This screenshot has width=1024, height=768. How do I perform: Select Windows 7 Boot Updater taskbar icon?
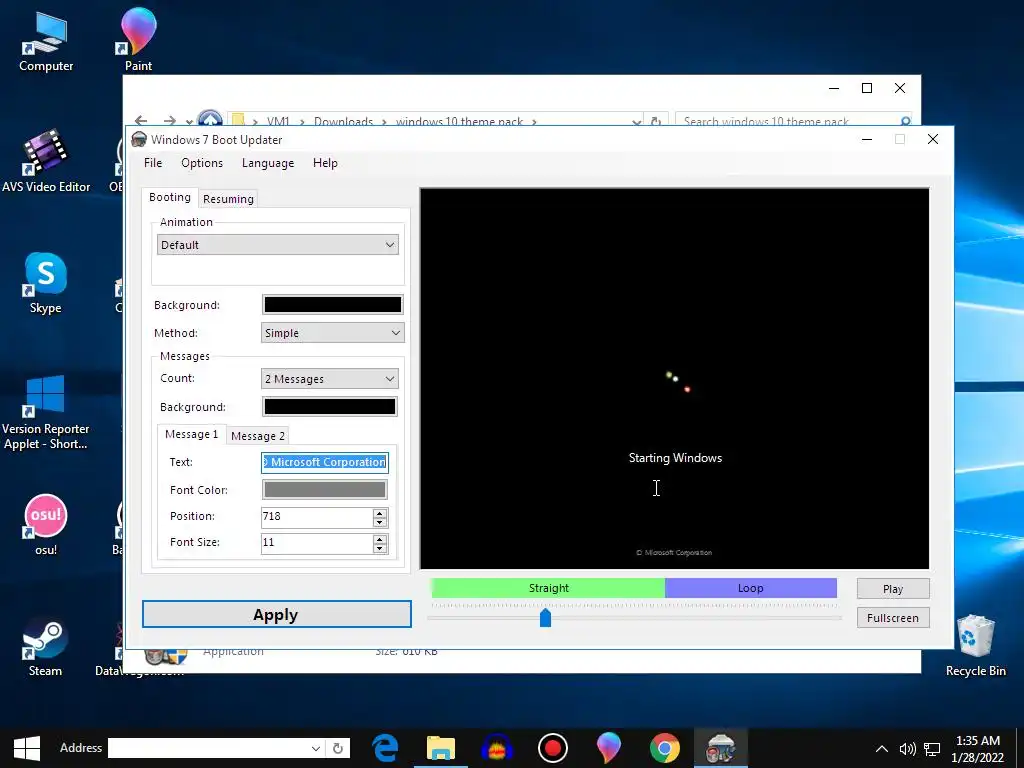pos(720,748)
